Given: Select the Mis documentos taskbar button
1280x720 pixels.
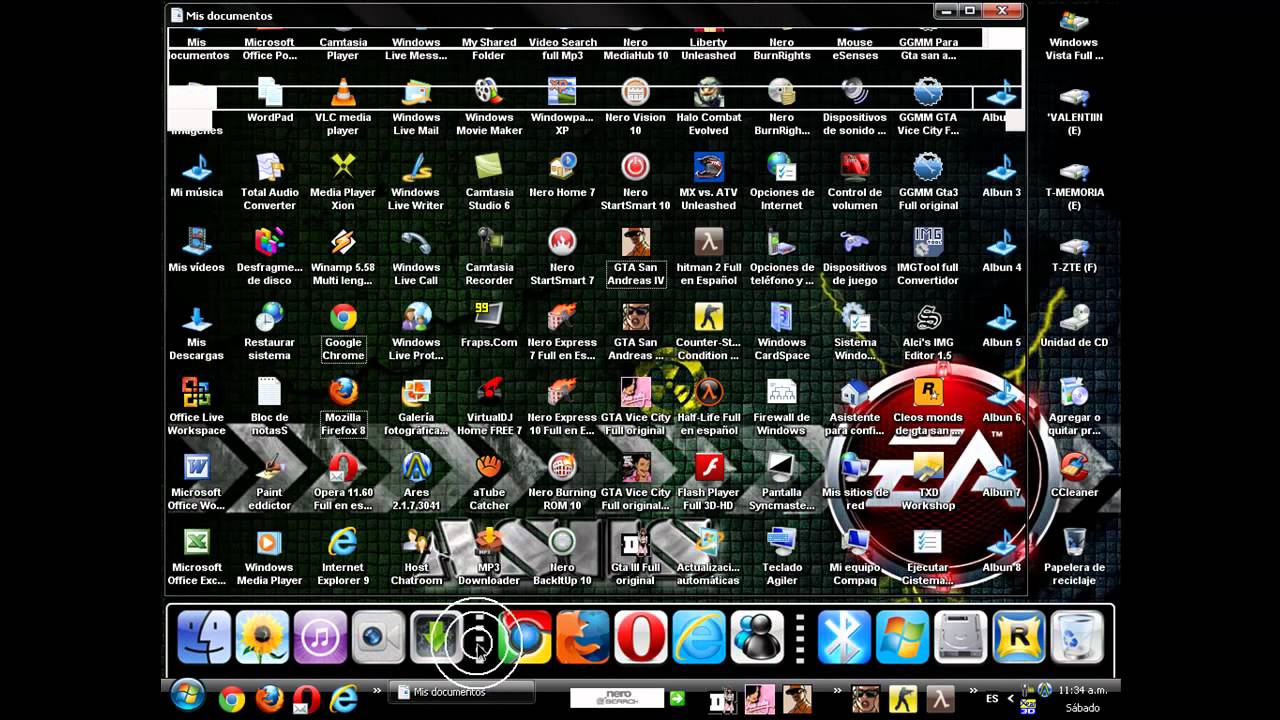Looking at the screenshot, I should (x=461, y=692).
